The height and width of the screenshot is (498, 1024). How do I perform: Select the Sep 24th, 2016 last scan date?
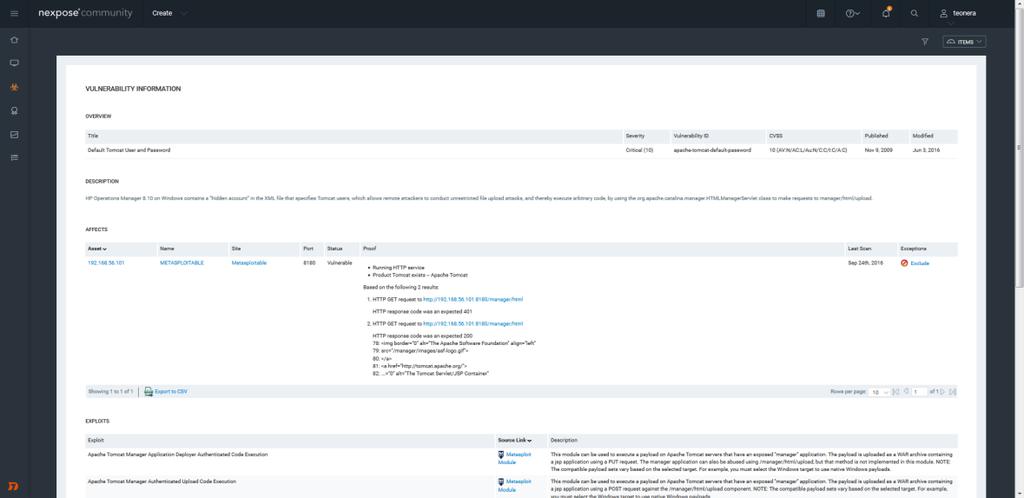tap(865, 263)
